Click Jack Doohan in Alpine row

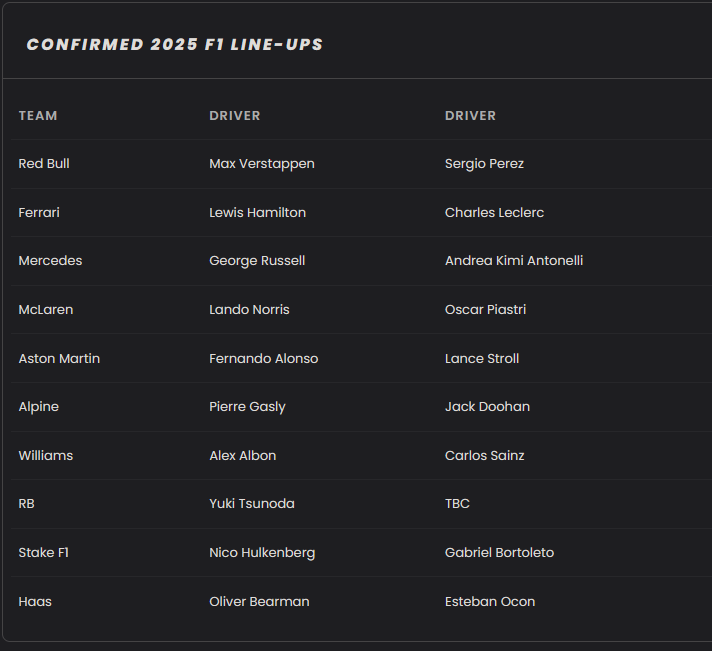tap(487, 407)
